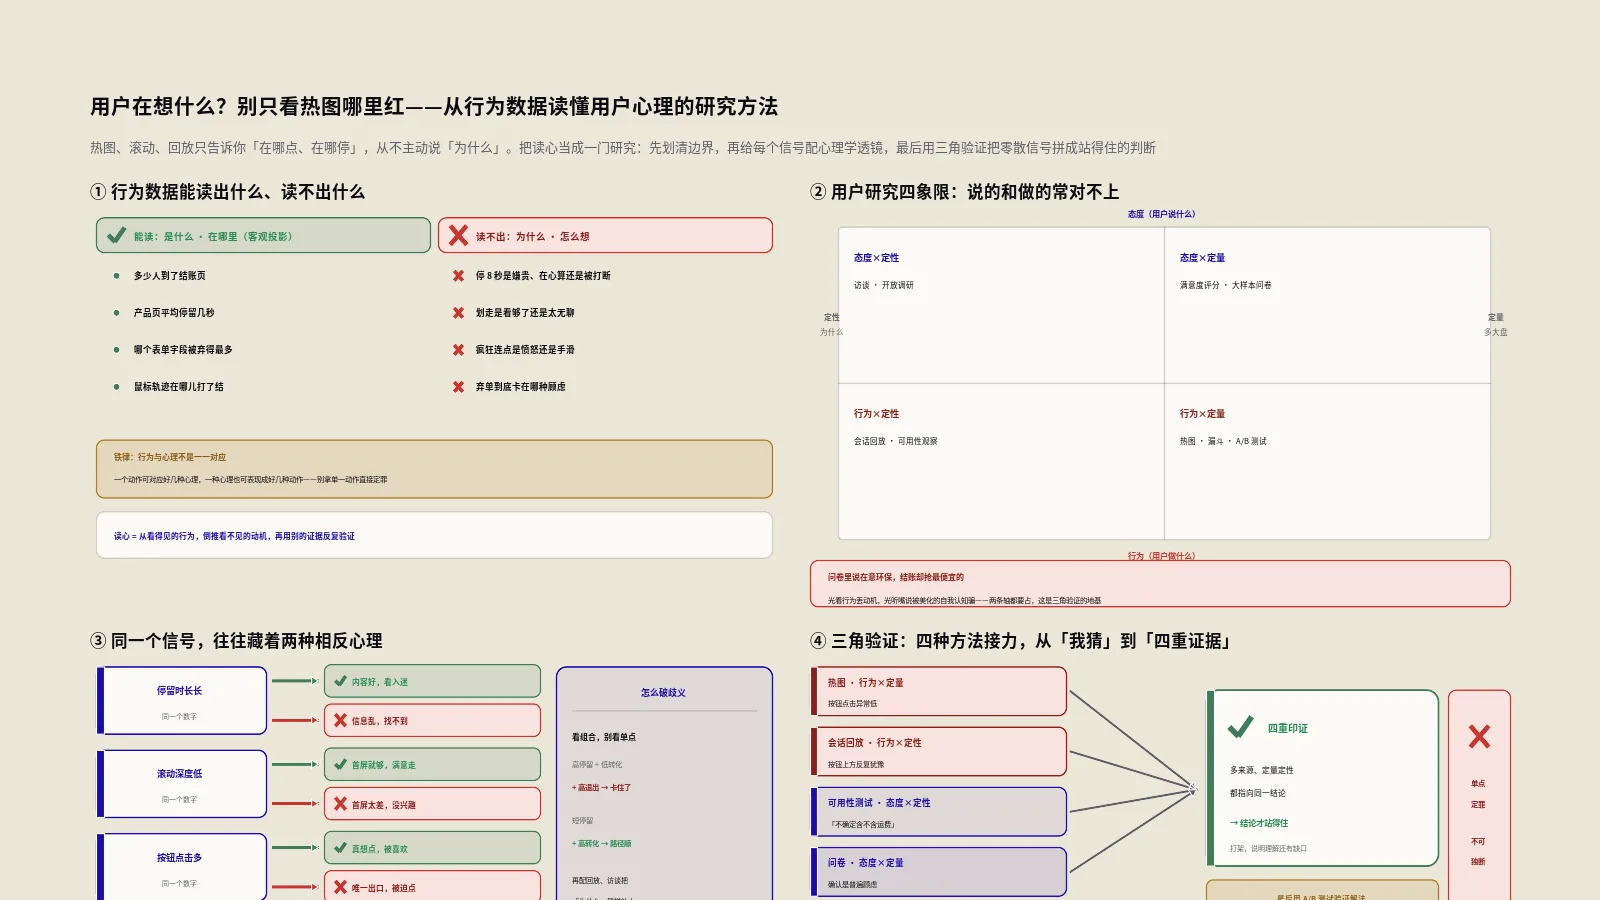Click the + 高转化 → 路径顺 line
This screenshot has height=900, width=1600.
601,844
